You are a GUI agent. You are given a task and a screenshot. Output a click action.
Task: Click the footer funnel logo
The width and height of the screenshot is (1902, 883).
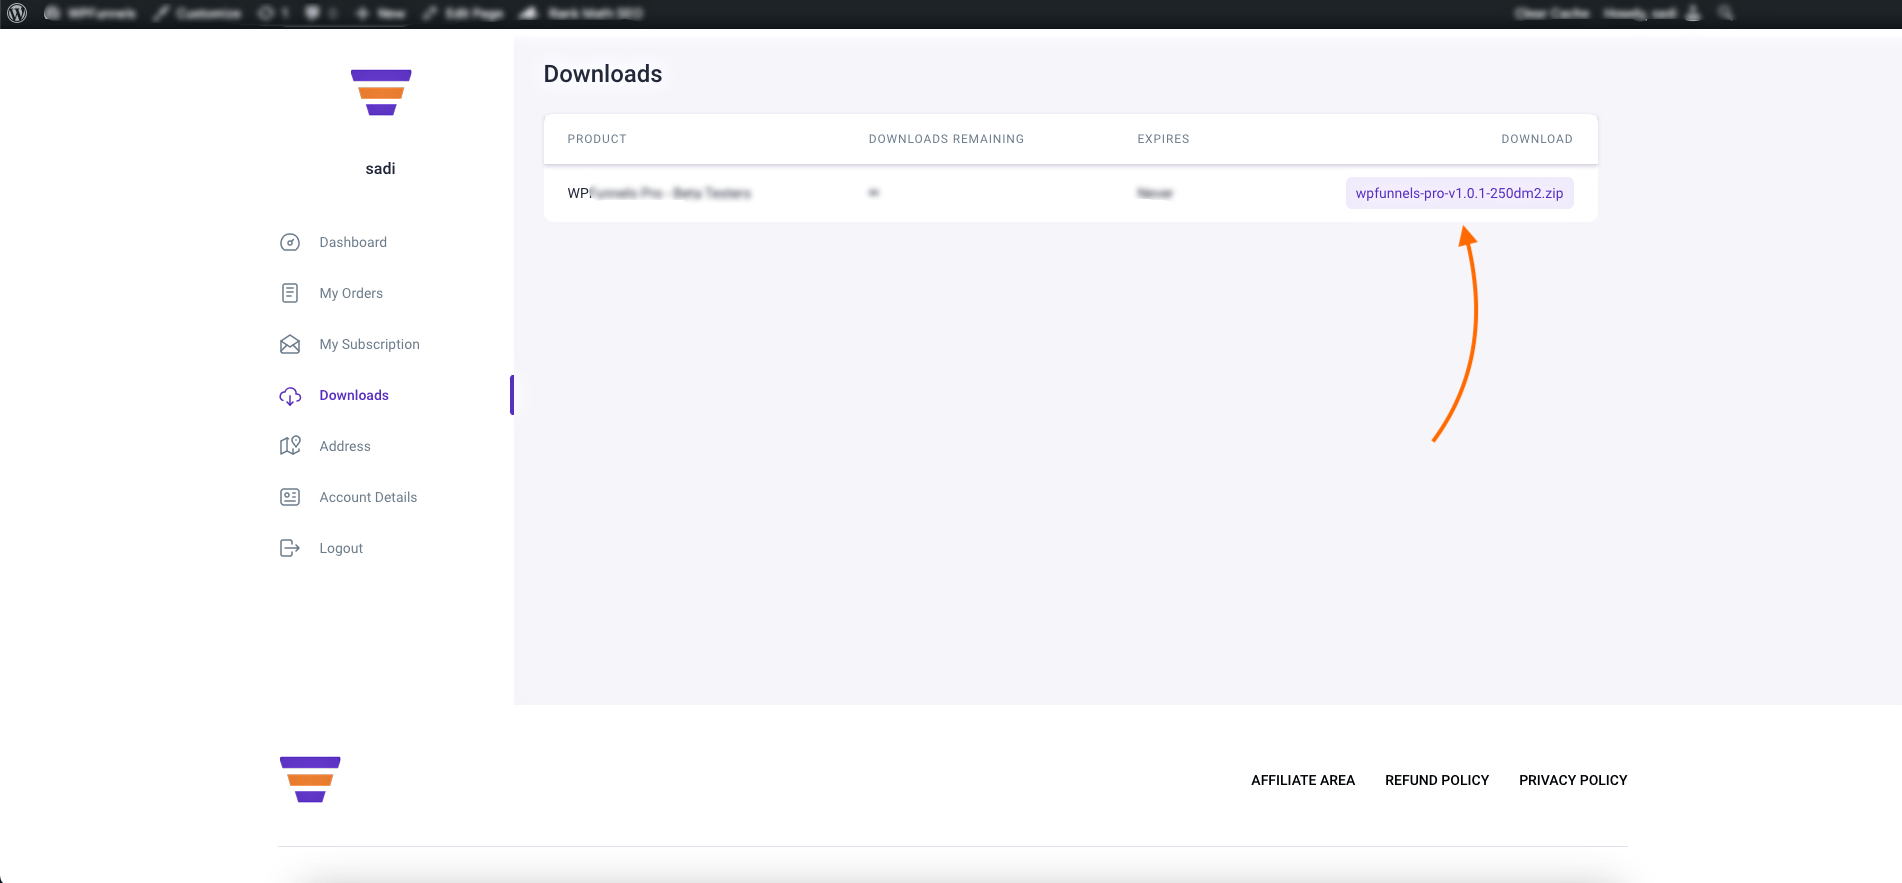point(310,779)
